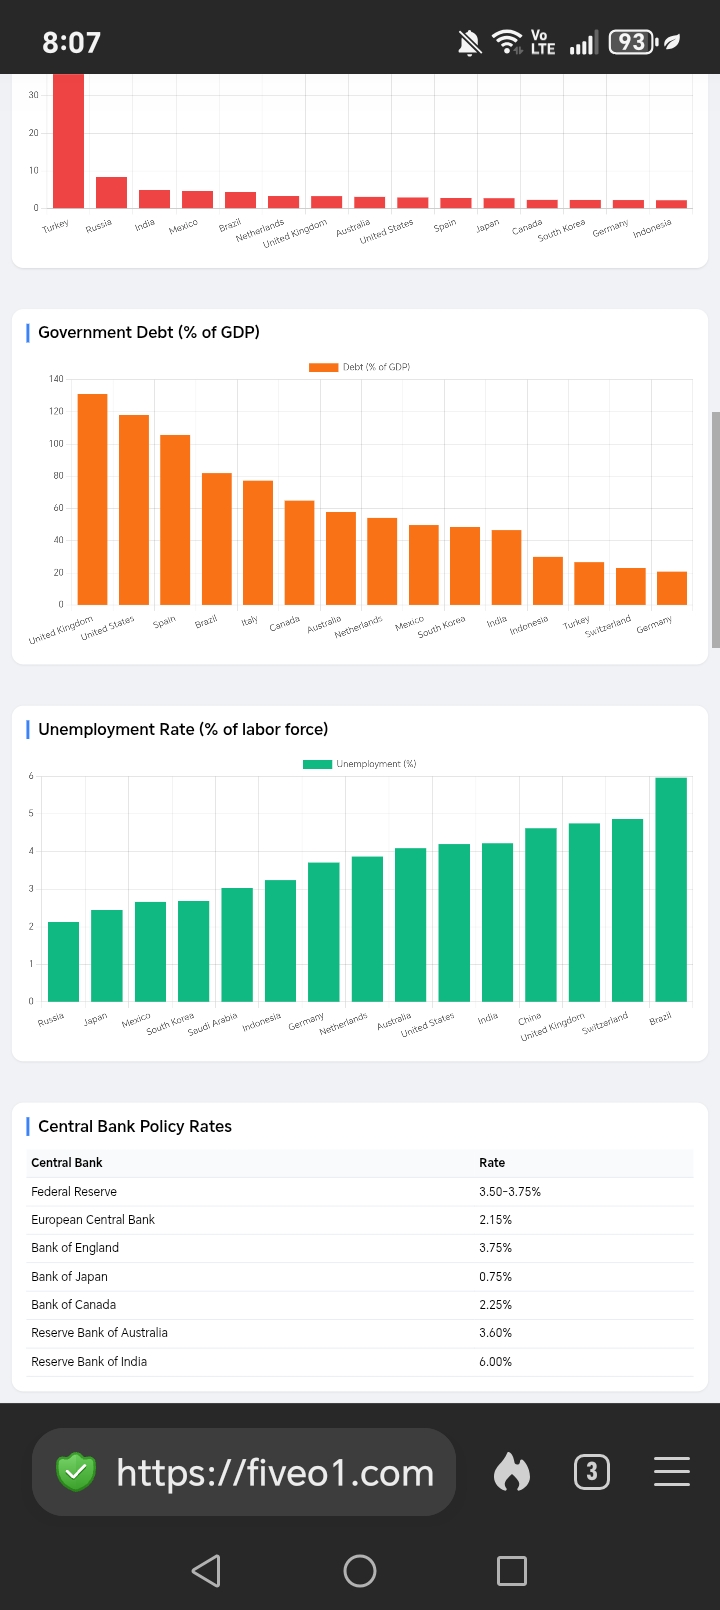Toggle the Debt (% of GDP) legend
Screen dimensions: 720x1610
point(360,367)
